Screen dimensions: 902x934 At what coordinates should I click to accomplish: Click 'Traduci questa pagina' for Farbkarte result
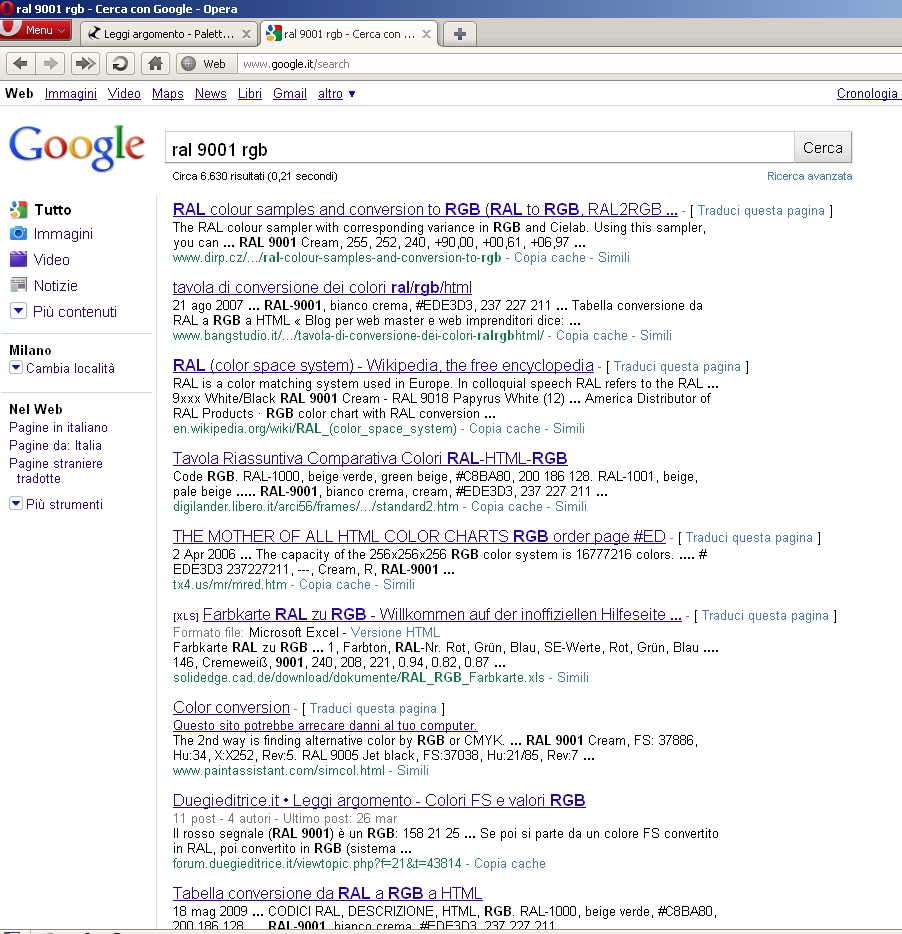(x=765, y=616)
